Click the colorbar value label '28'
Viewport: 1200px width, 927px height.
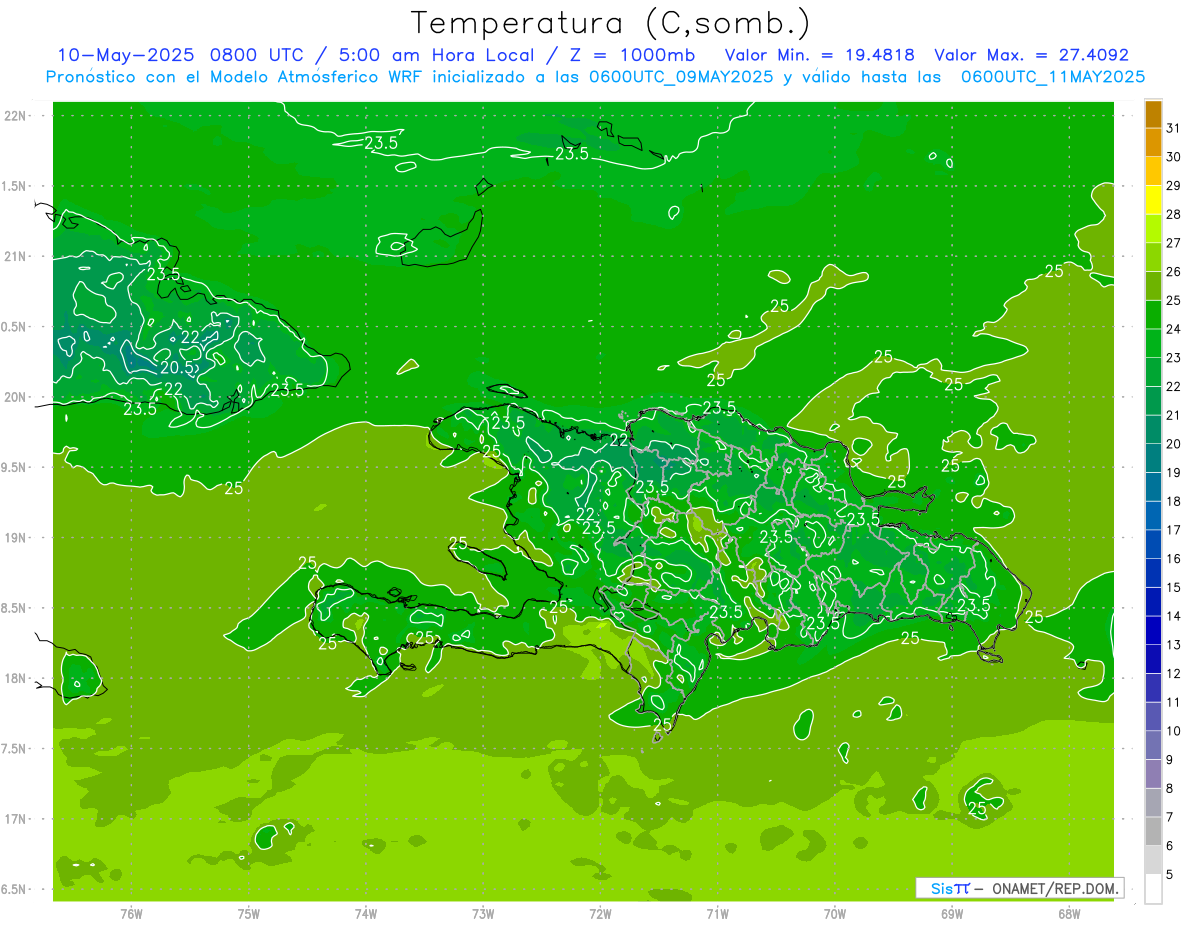click(x=1174, y=214)
